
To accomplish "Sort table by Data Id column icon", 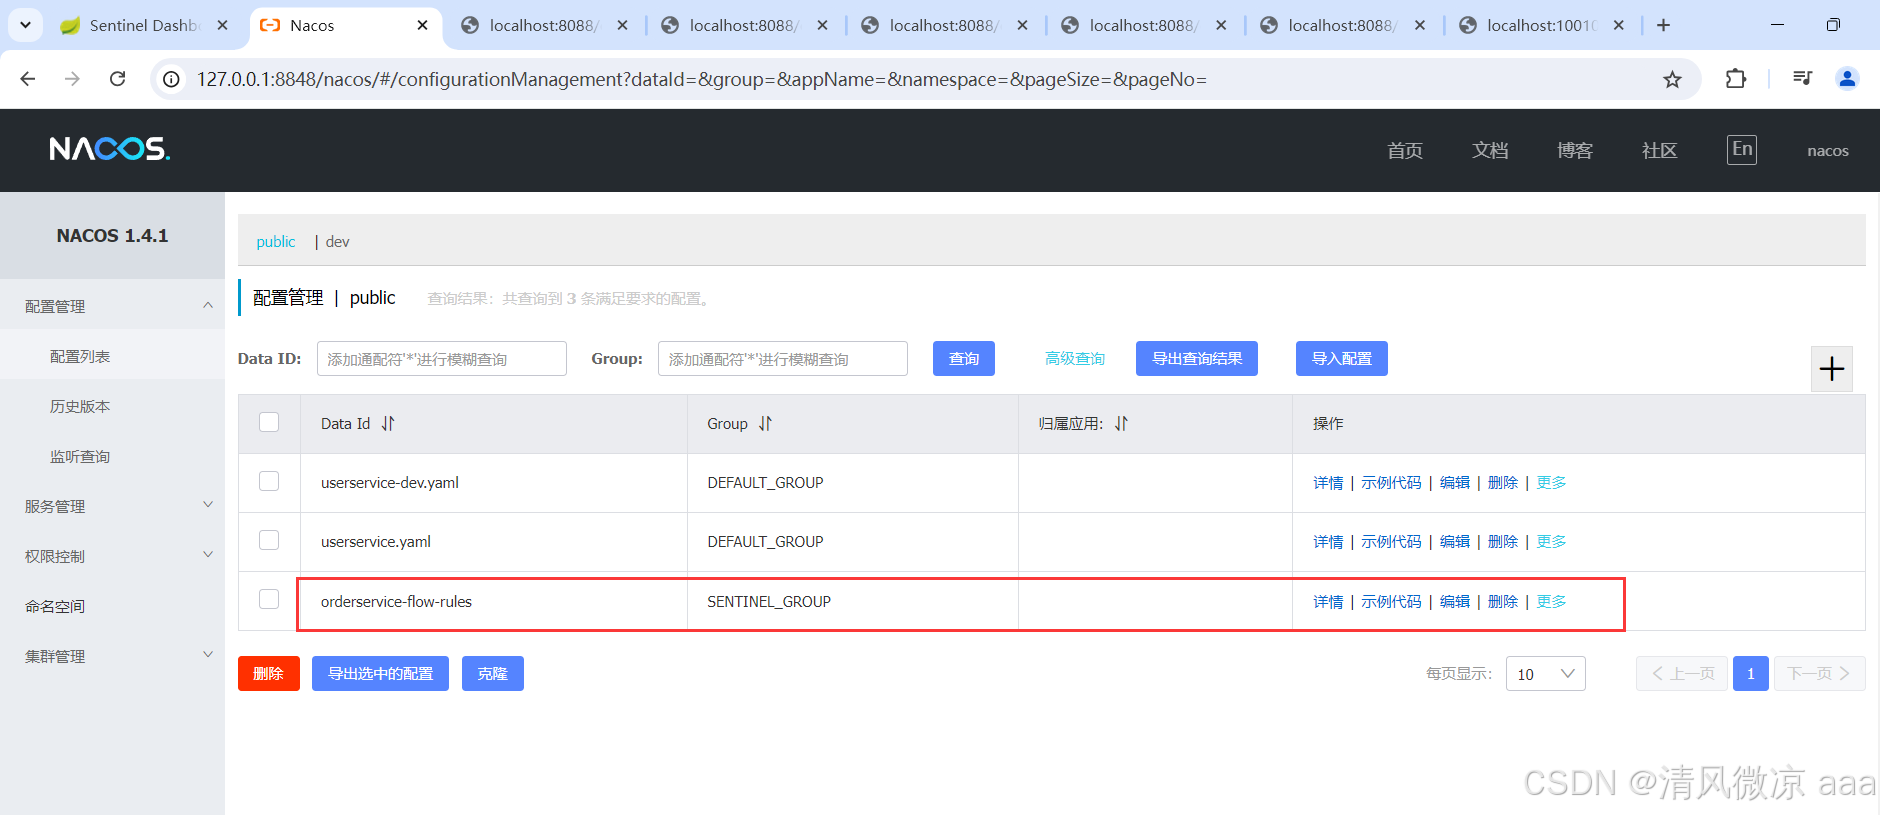I will [388, 424].
